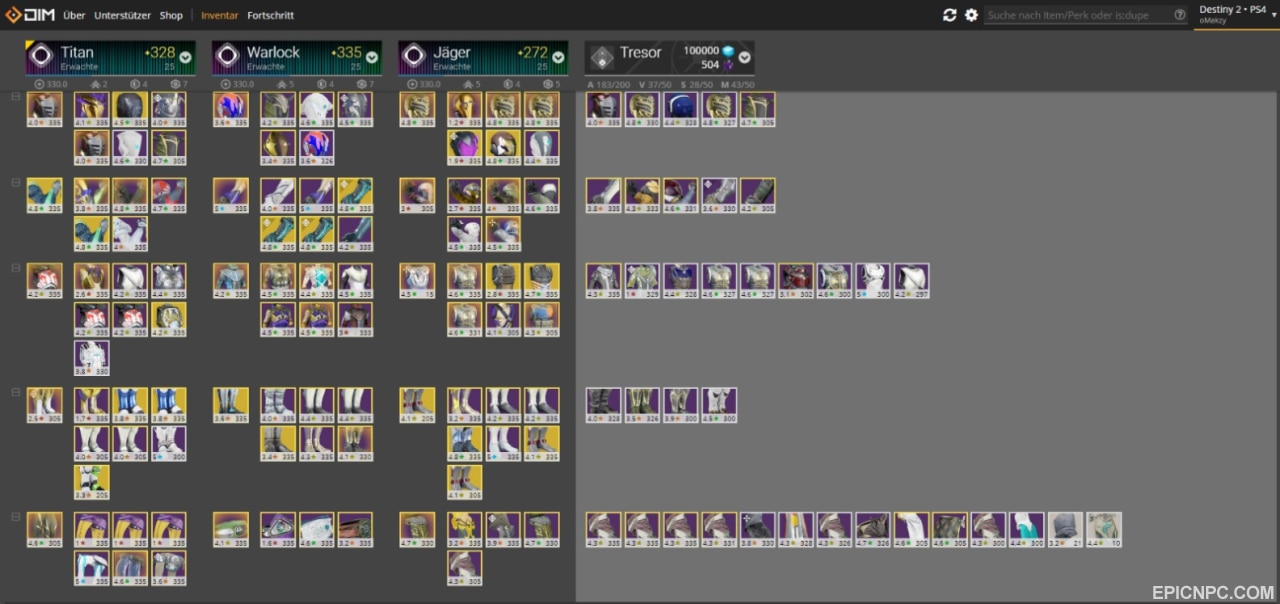Click vault count A 183/200
Image resolution: width=1280 pixels, height=604 pixels.
[610, 84]
